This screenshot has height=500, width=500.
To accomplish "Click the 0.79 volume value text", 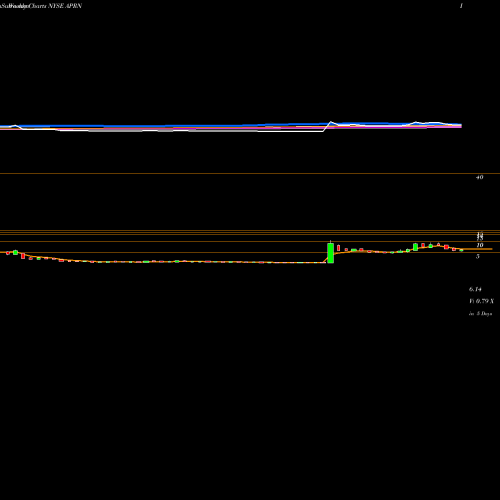I will (481, 301).
